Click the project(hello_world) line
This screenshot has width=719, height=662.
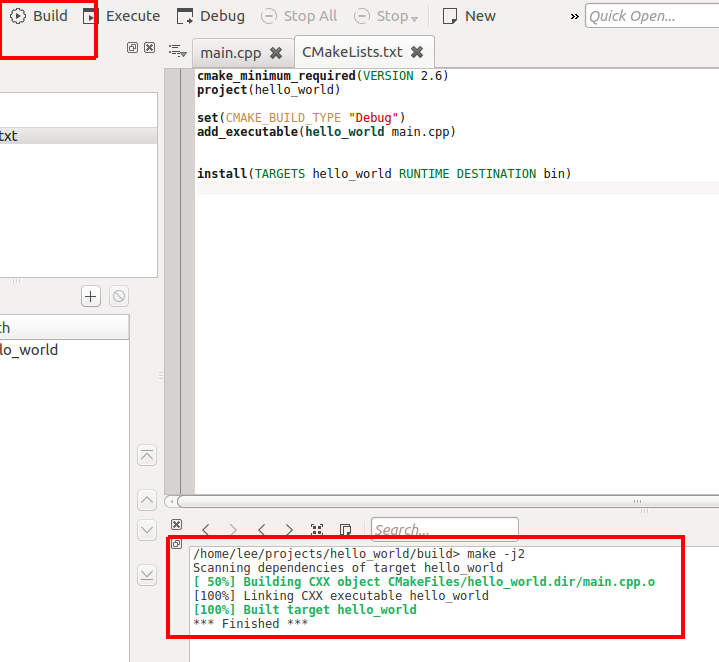(x=269, y=90)
